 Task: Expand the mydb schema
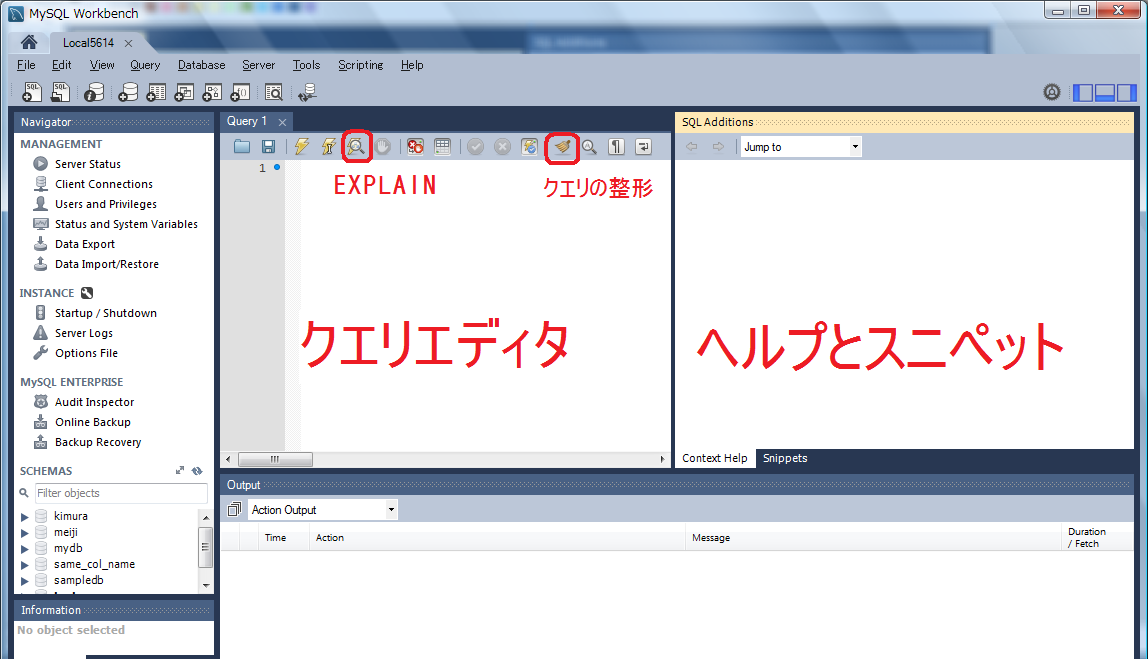click(24, 549)
